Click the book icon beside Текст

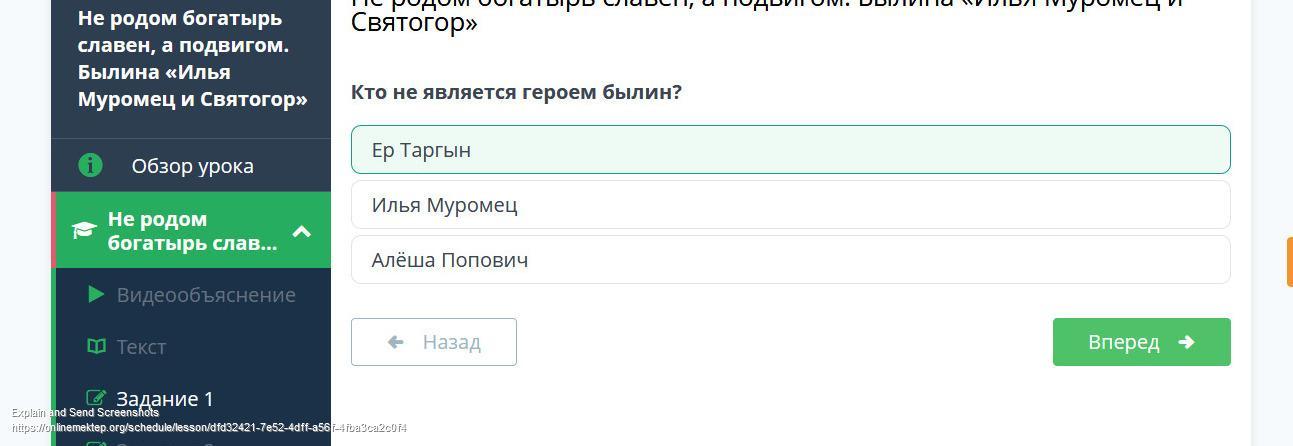pos(96,346)
